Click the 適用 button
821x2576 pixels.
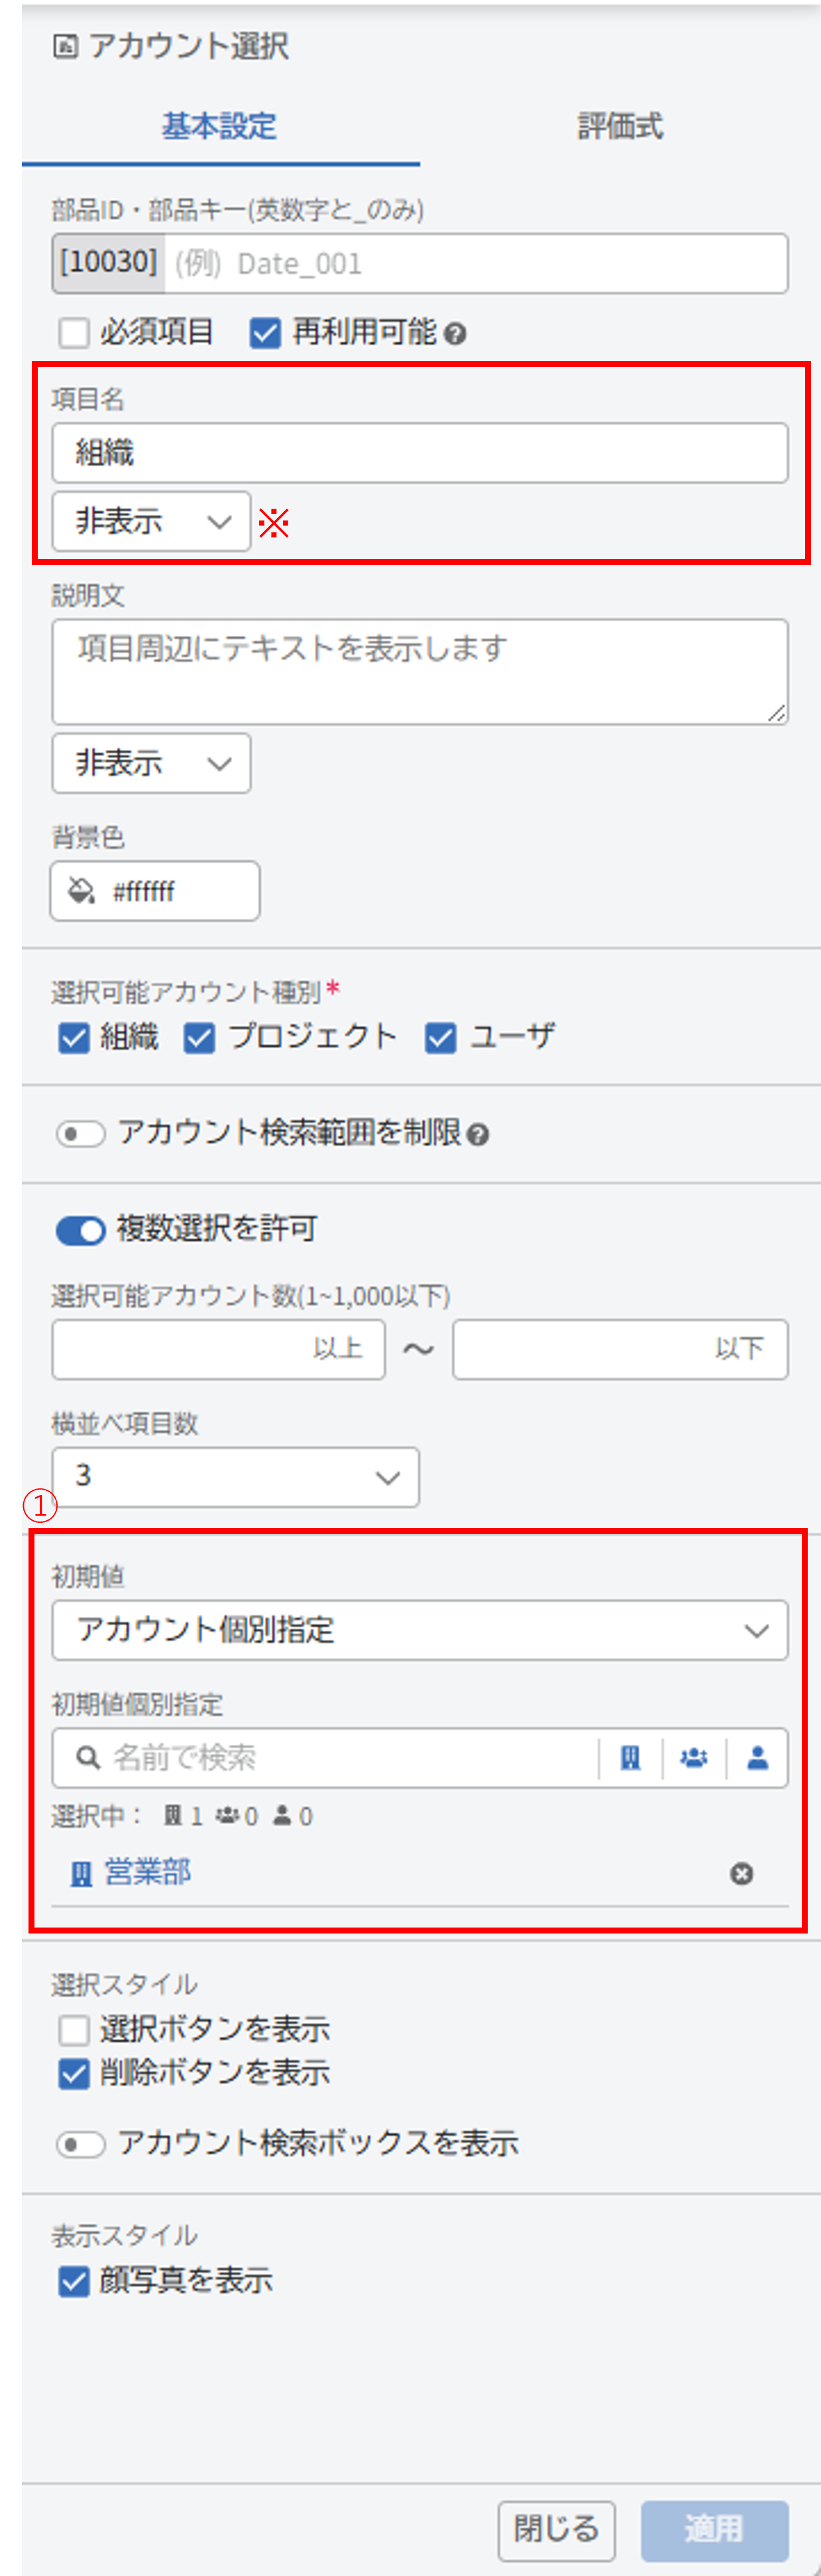point(714,2531)
